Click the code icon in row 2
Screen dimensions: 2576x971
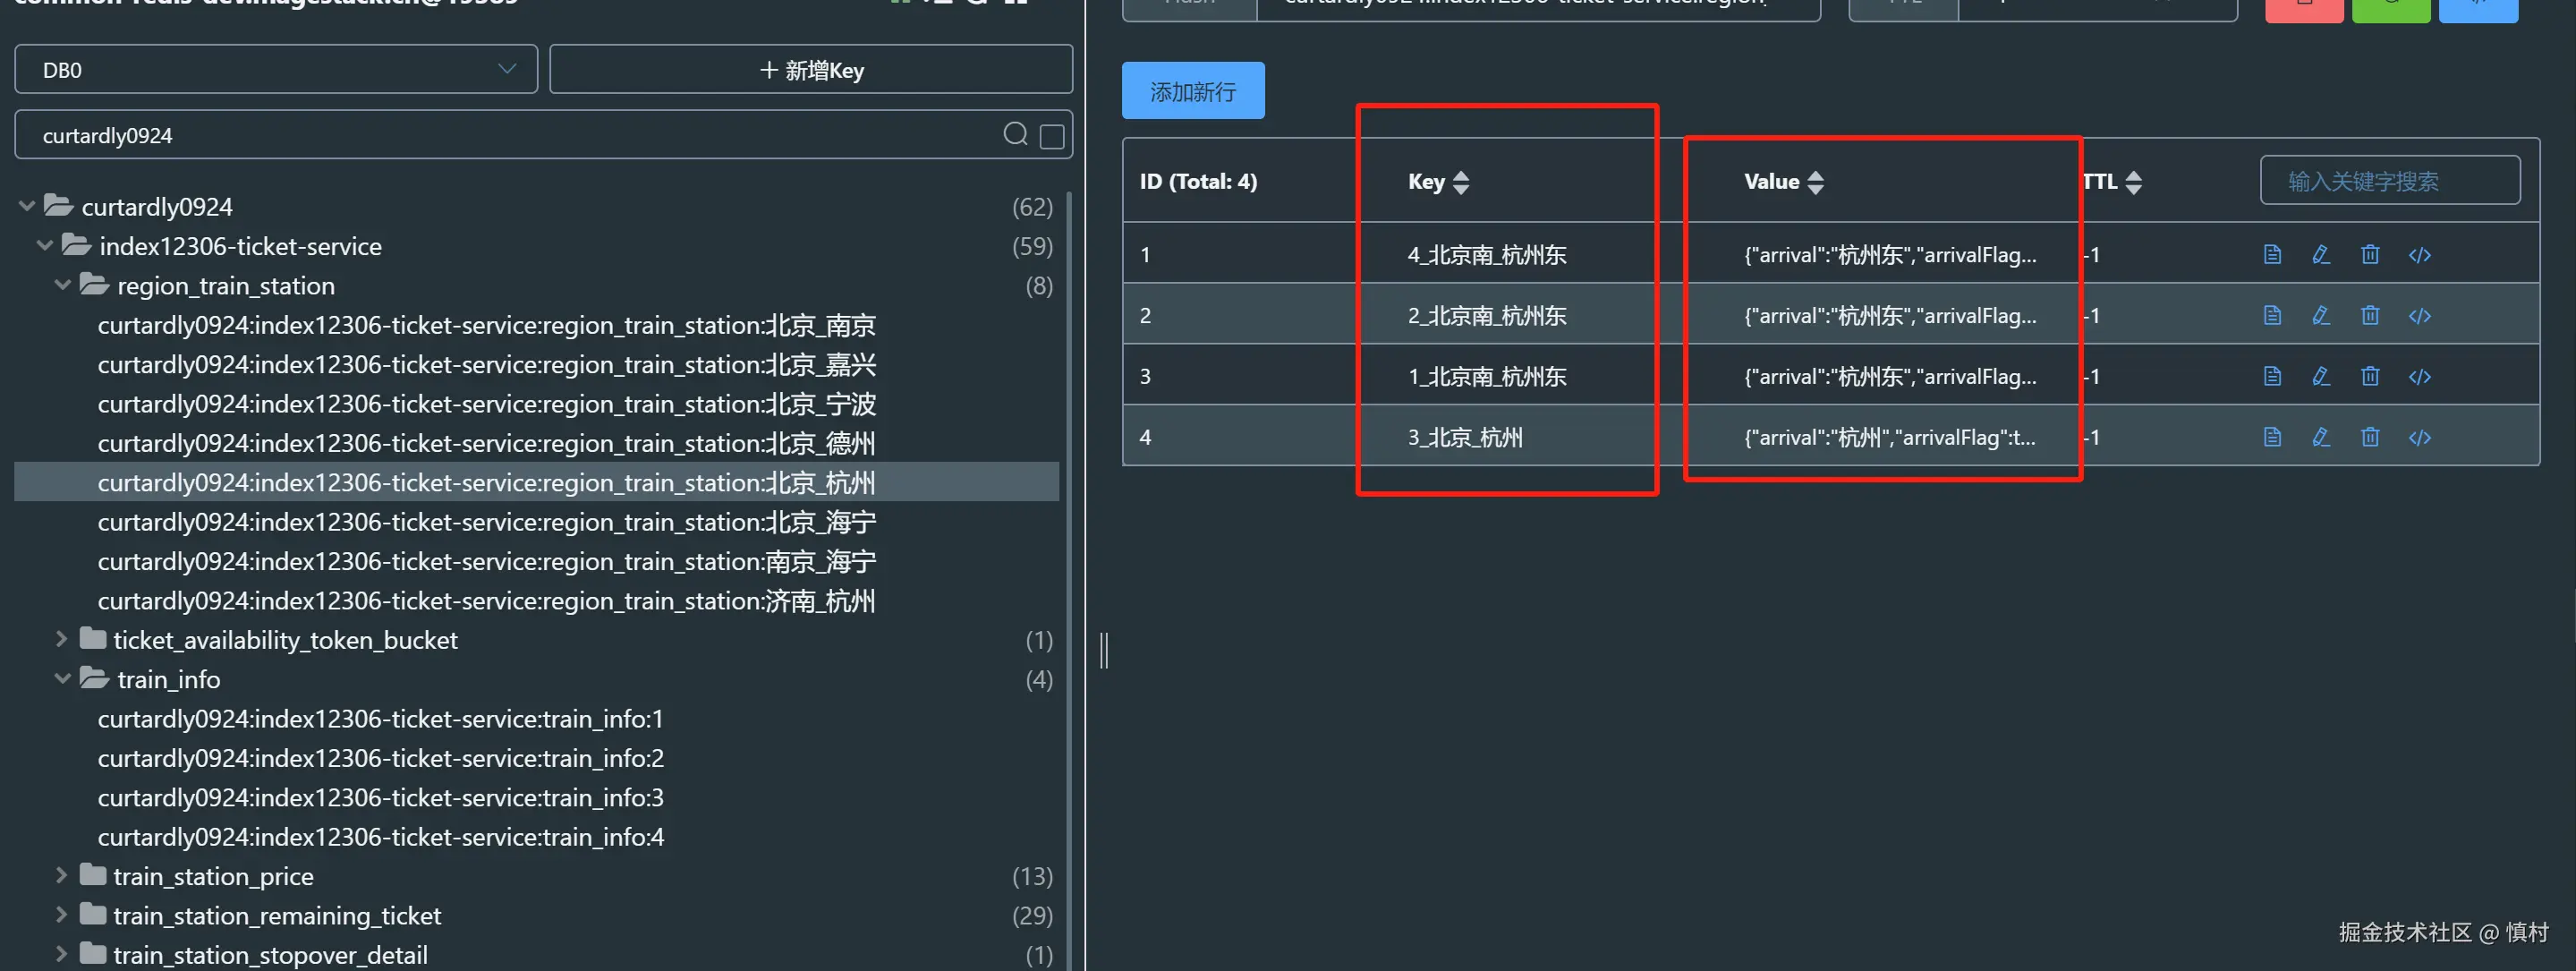(2419, 315)
